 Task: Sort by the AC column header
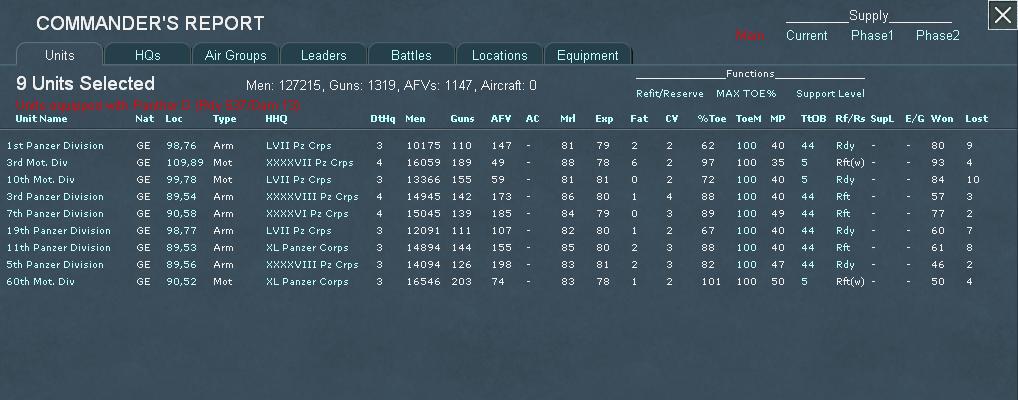(x=532, y=119)
